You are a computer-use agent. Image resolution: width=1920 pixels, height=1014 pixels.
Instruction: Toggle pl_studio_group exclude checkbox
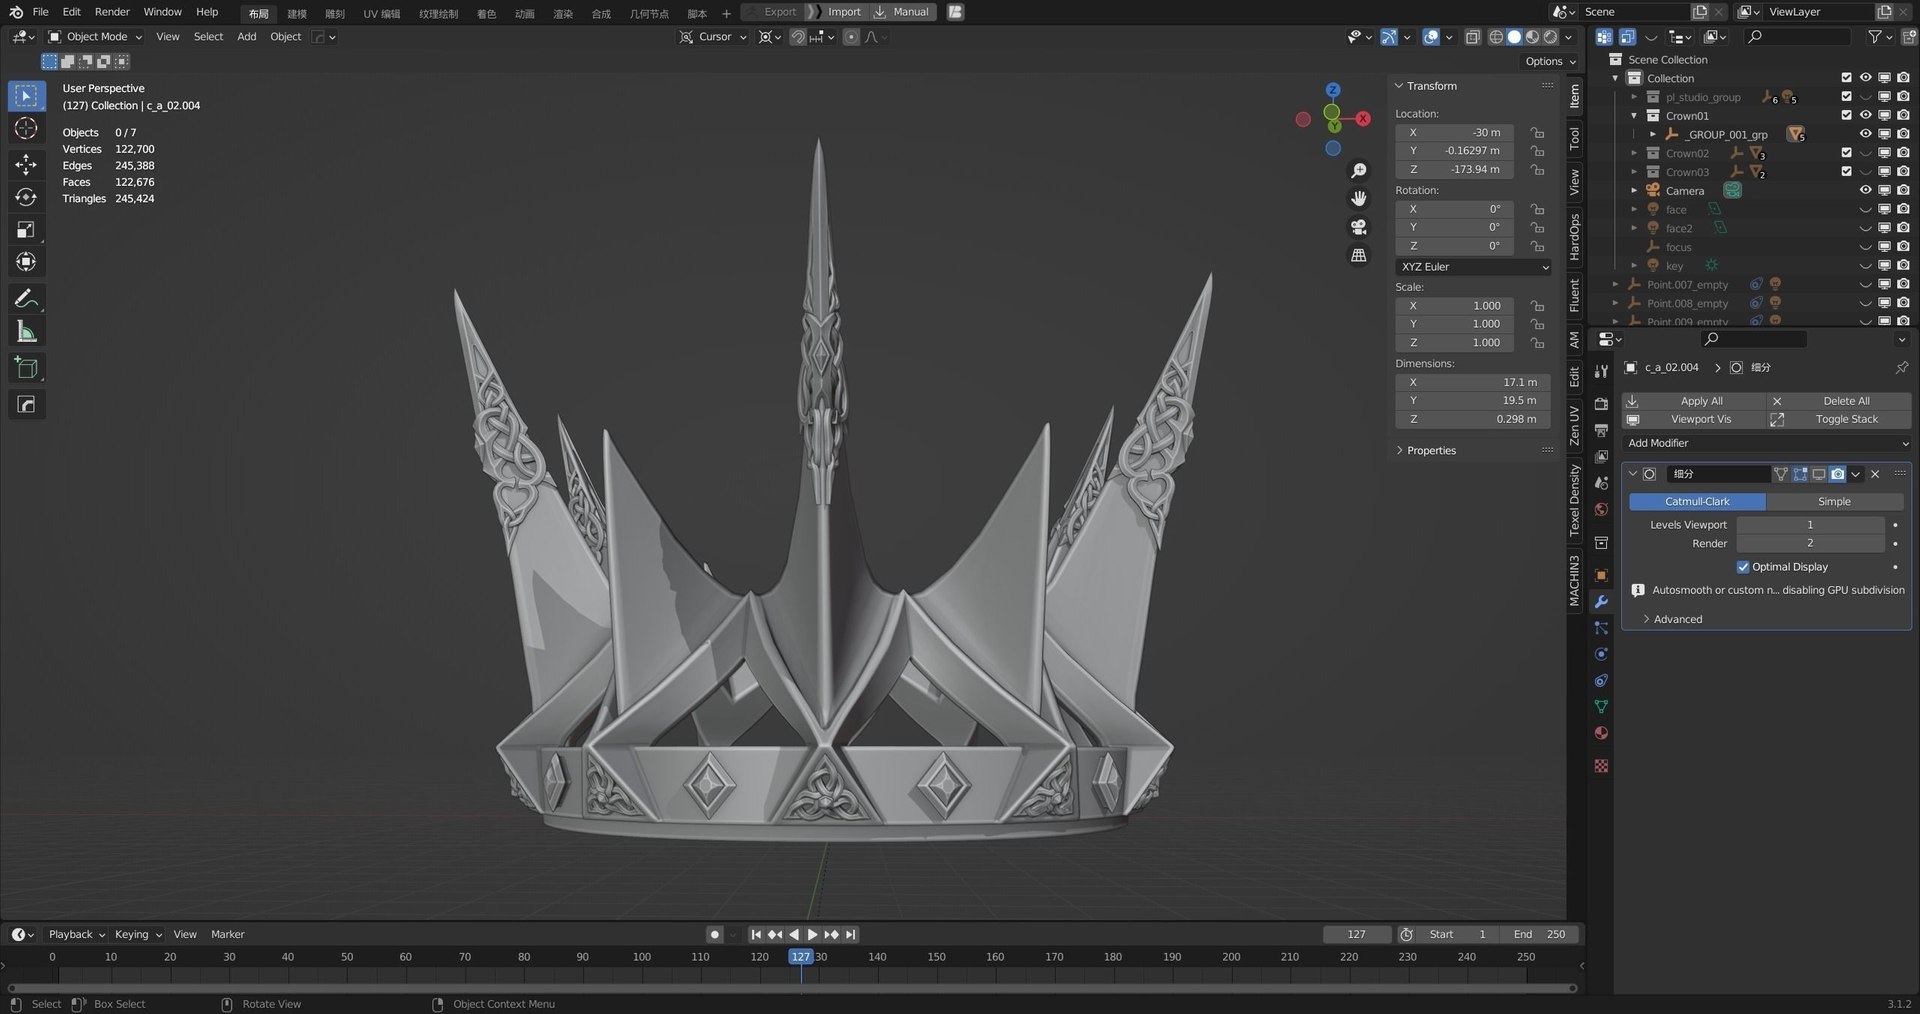[x=1846, y=97]
